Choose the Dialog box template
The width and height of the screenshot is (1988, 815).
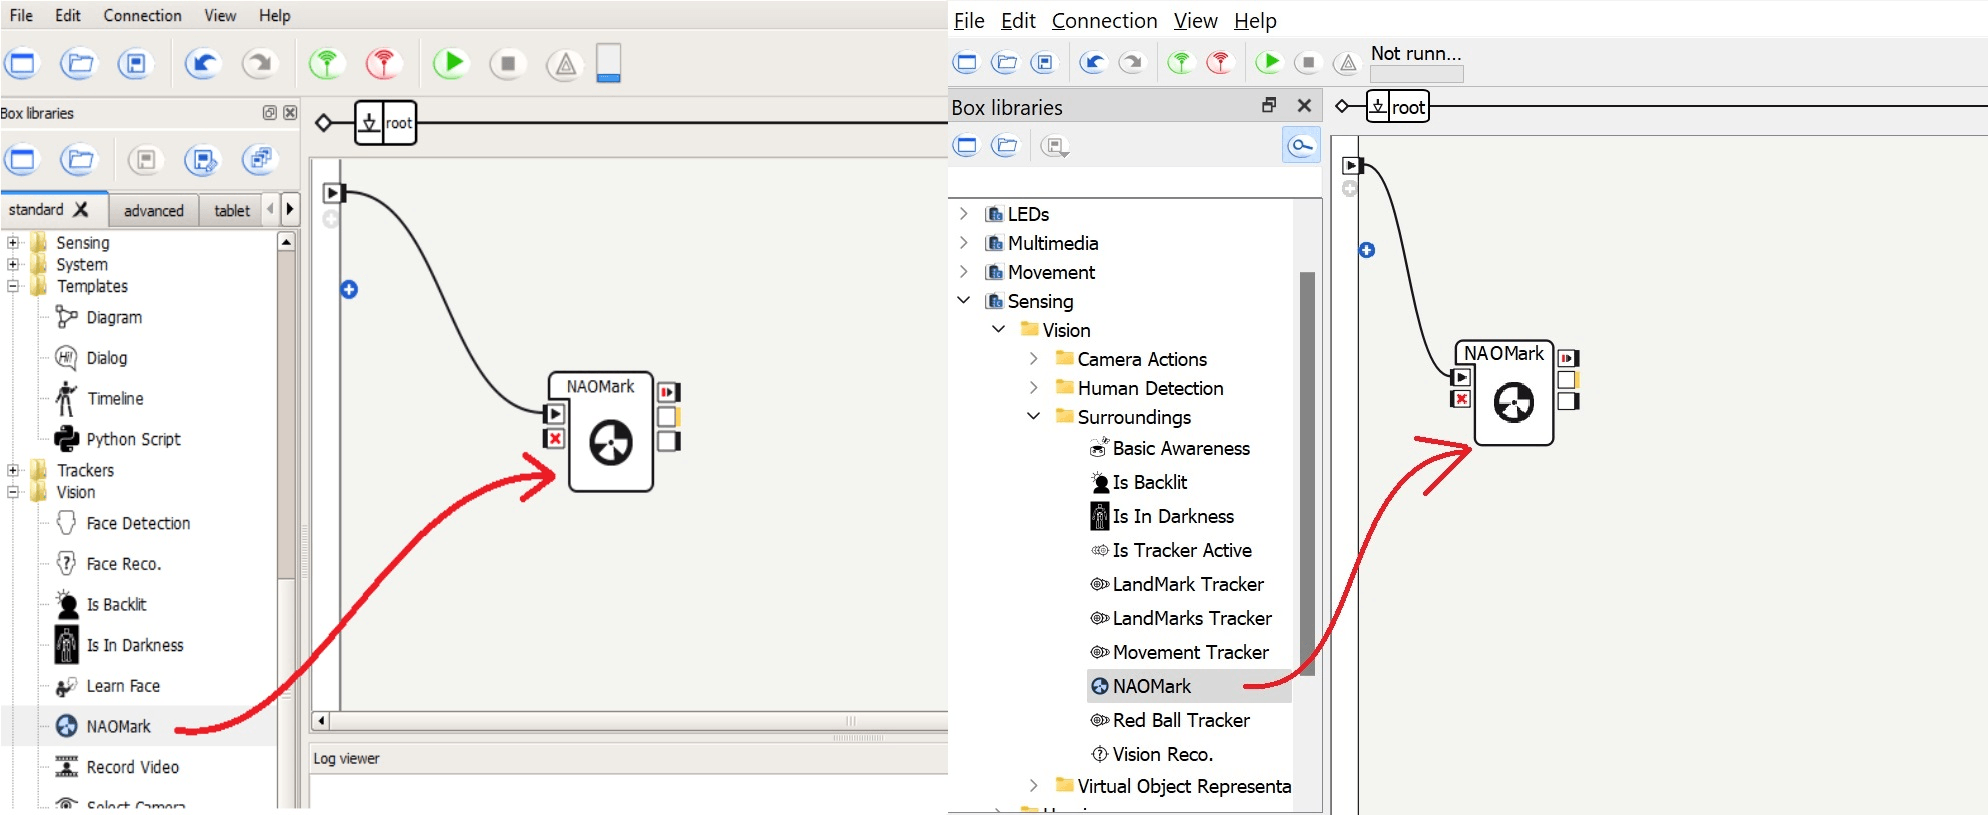[106, 358]
